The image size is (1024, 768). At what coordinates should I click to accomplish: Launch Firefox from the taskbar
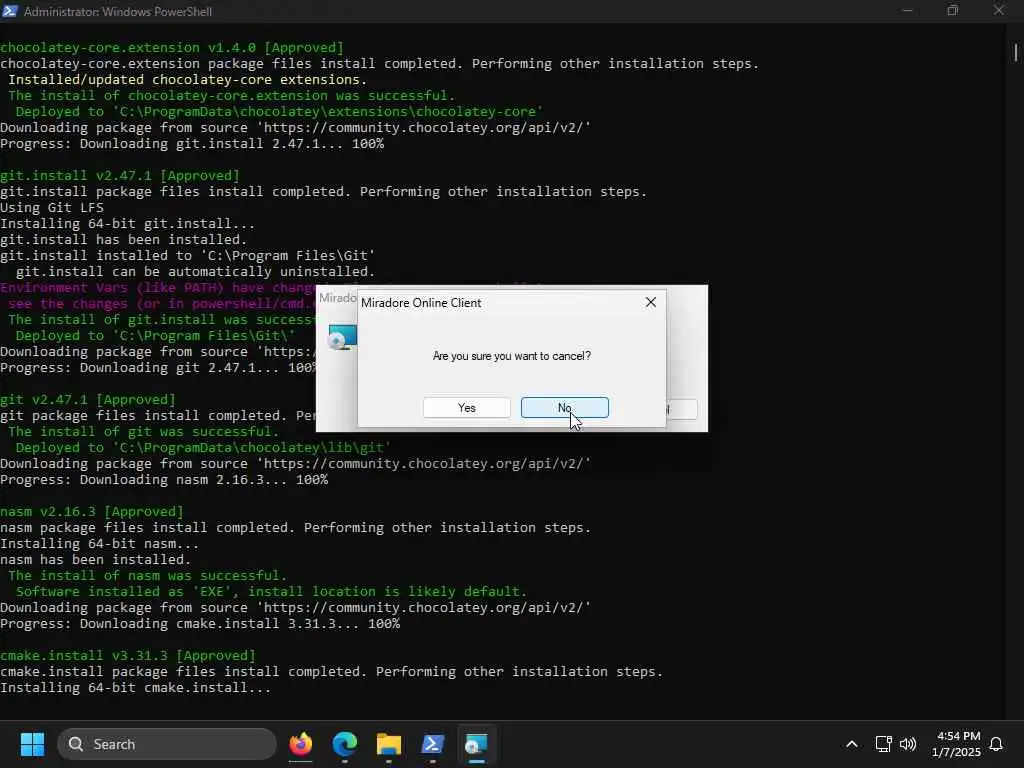(x=300, y=744)
